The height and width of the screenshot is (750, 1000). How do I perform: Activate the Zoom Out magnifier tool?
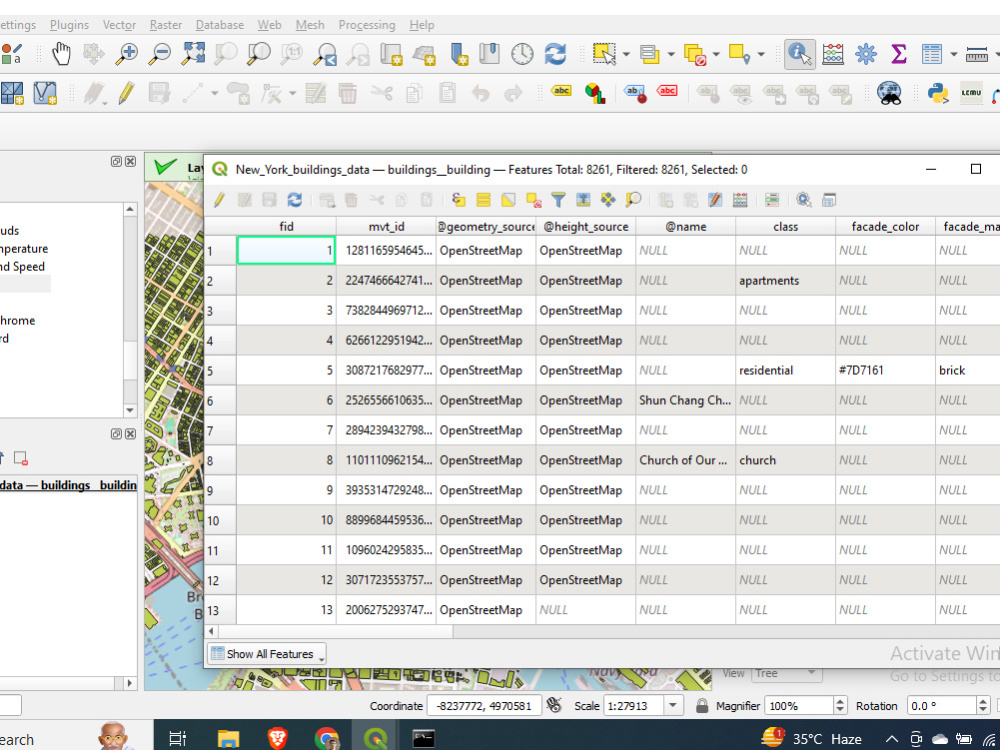pos(159,54)
